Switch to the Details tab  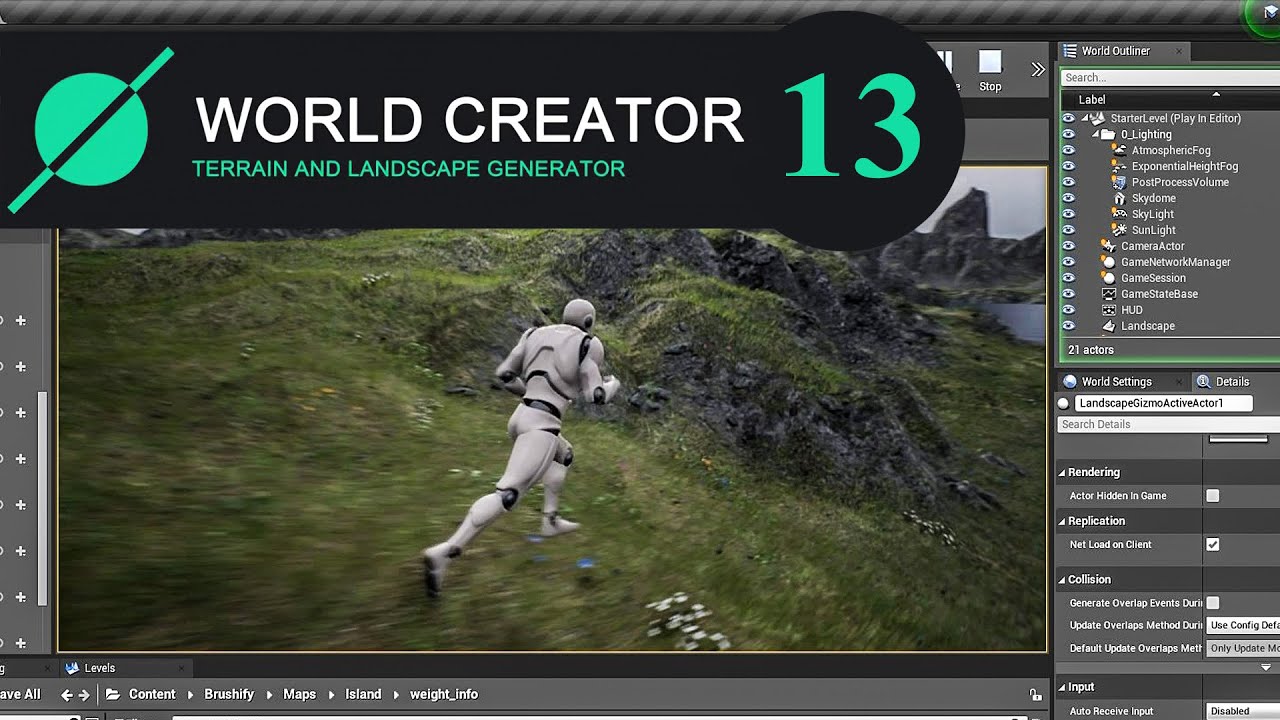(1232, 382)
